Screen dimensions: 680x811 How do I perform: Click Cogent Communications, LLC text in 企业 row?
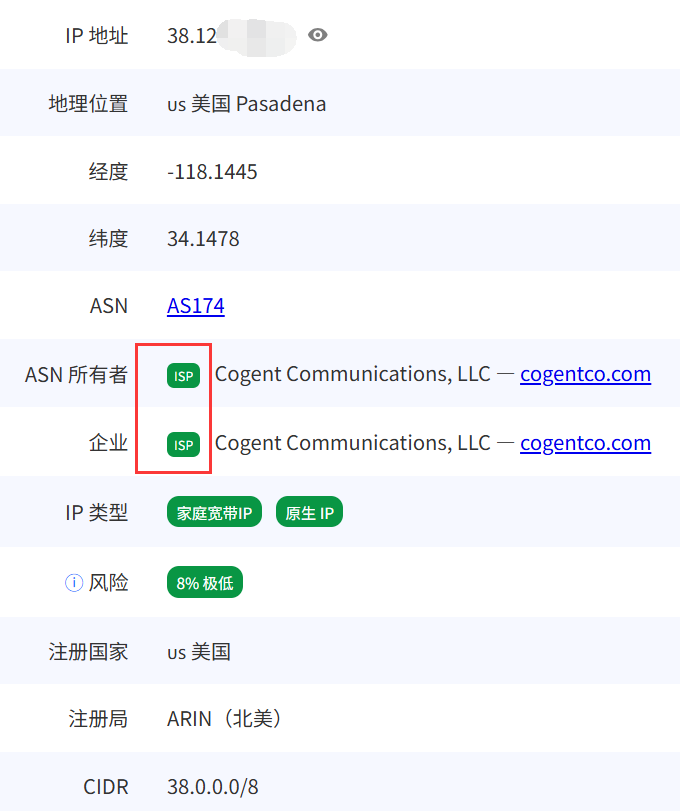352,443
